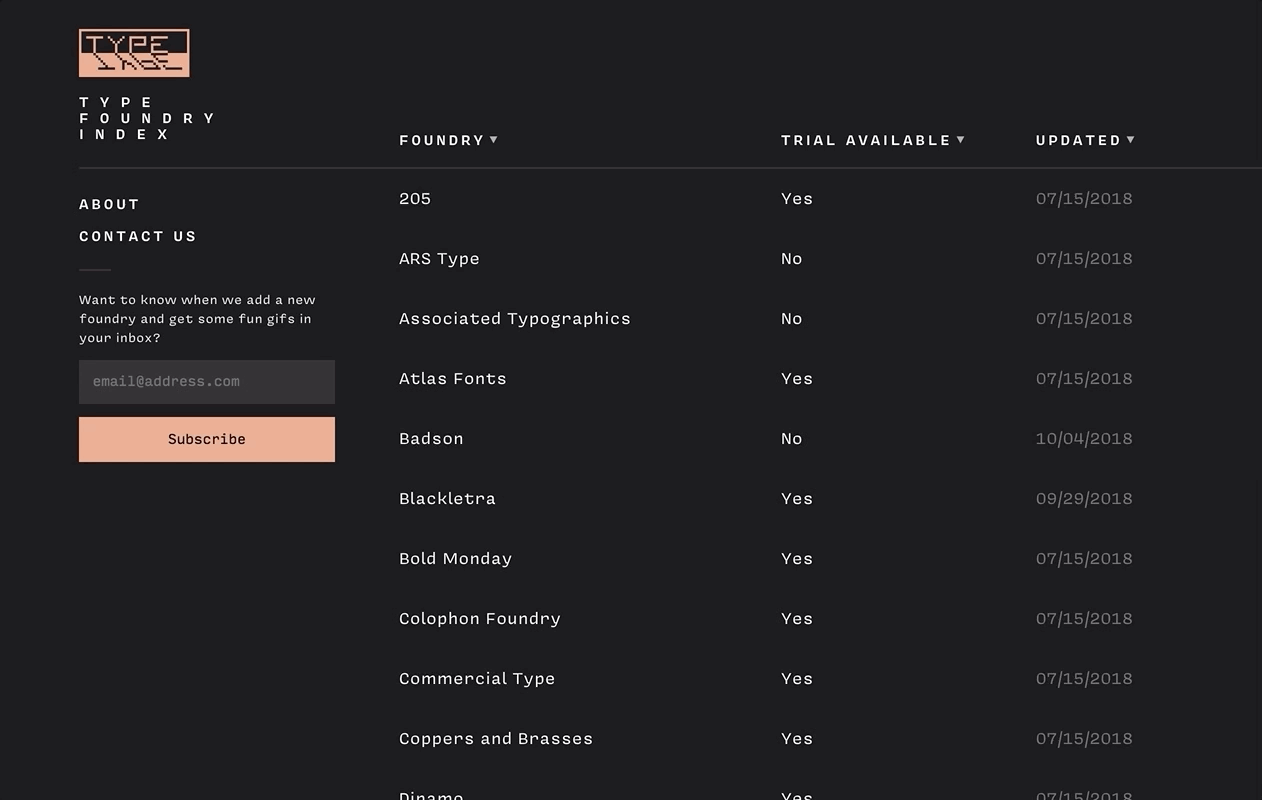This screenshot has width=1262, height=800.
Task: Open Bold Monday foundry link
Action: pyautogui.click(x=455, y=559)
